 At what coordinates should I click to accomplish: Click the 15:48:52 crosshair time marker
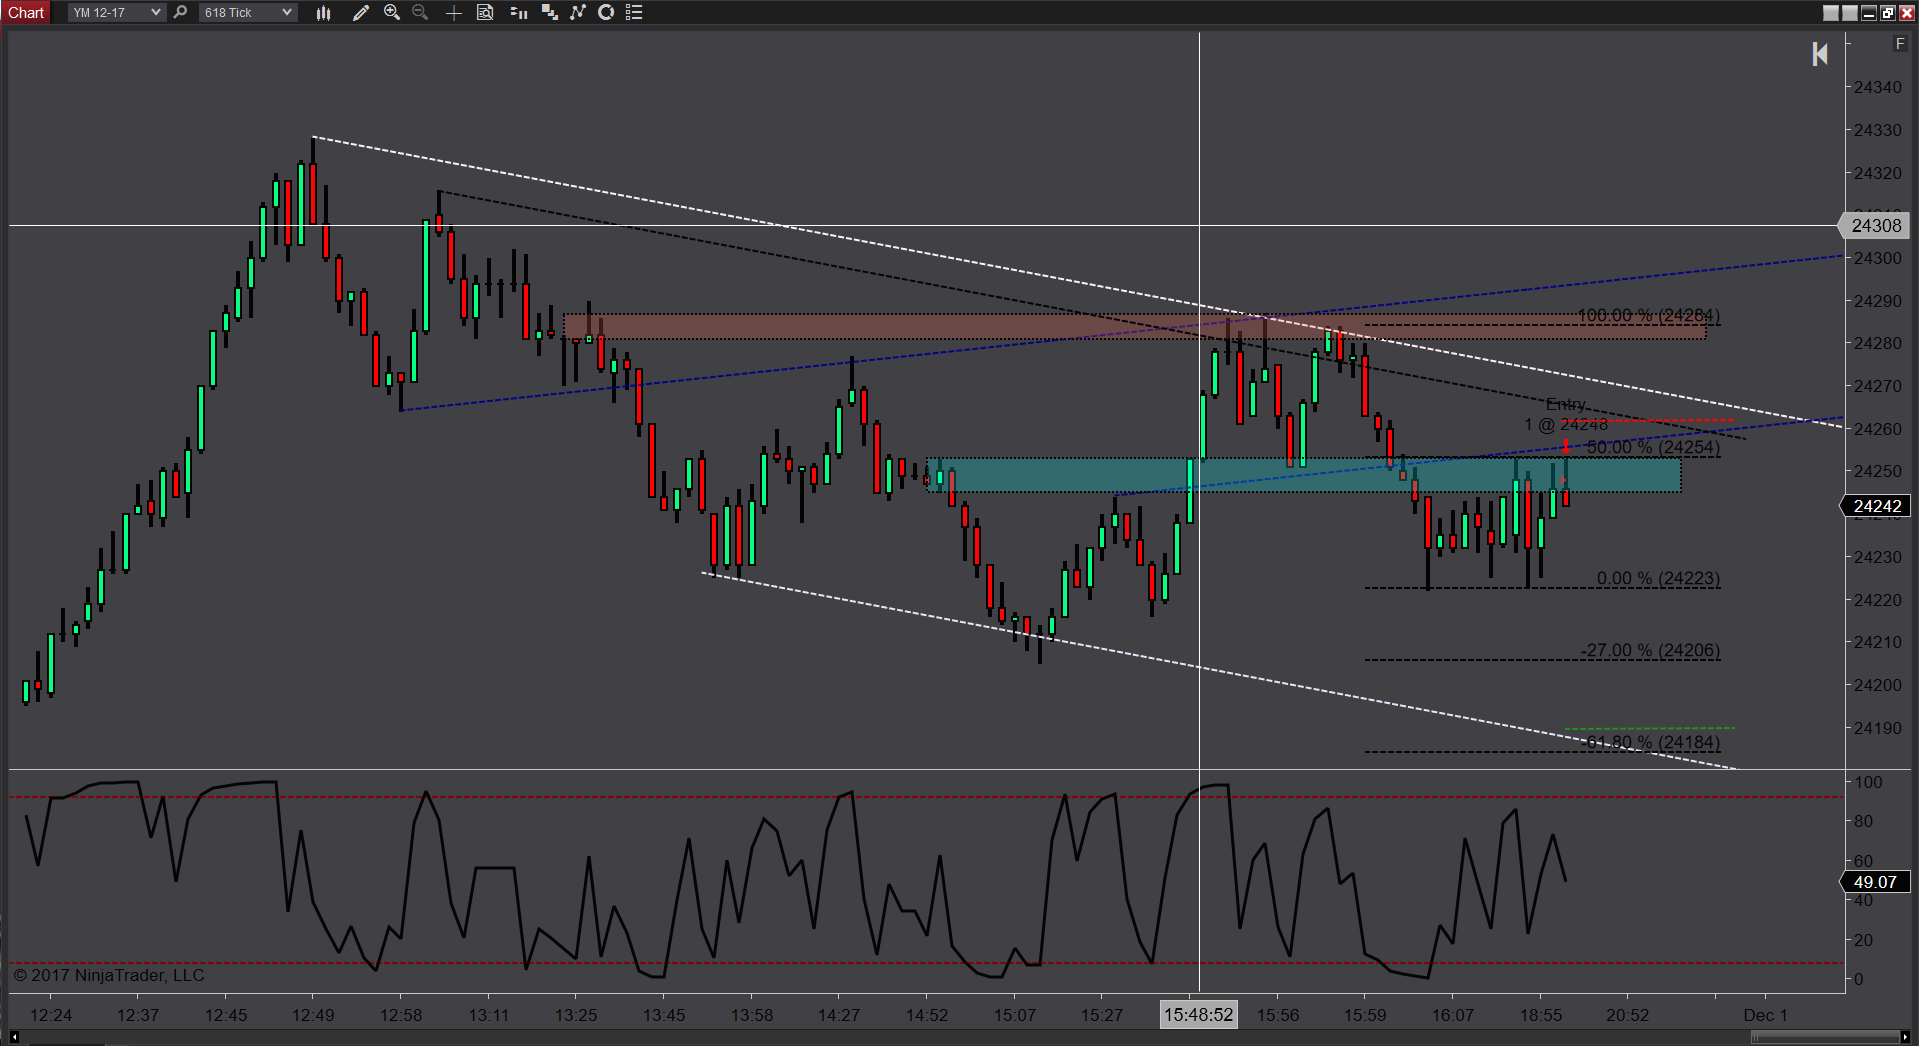[x=1198, y=1015]
